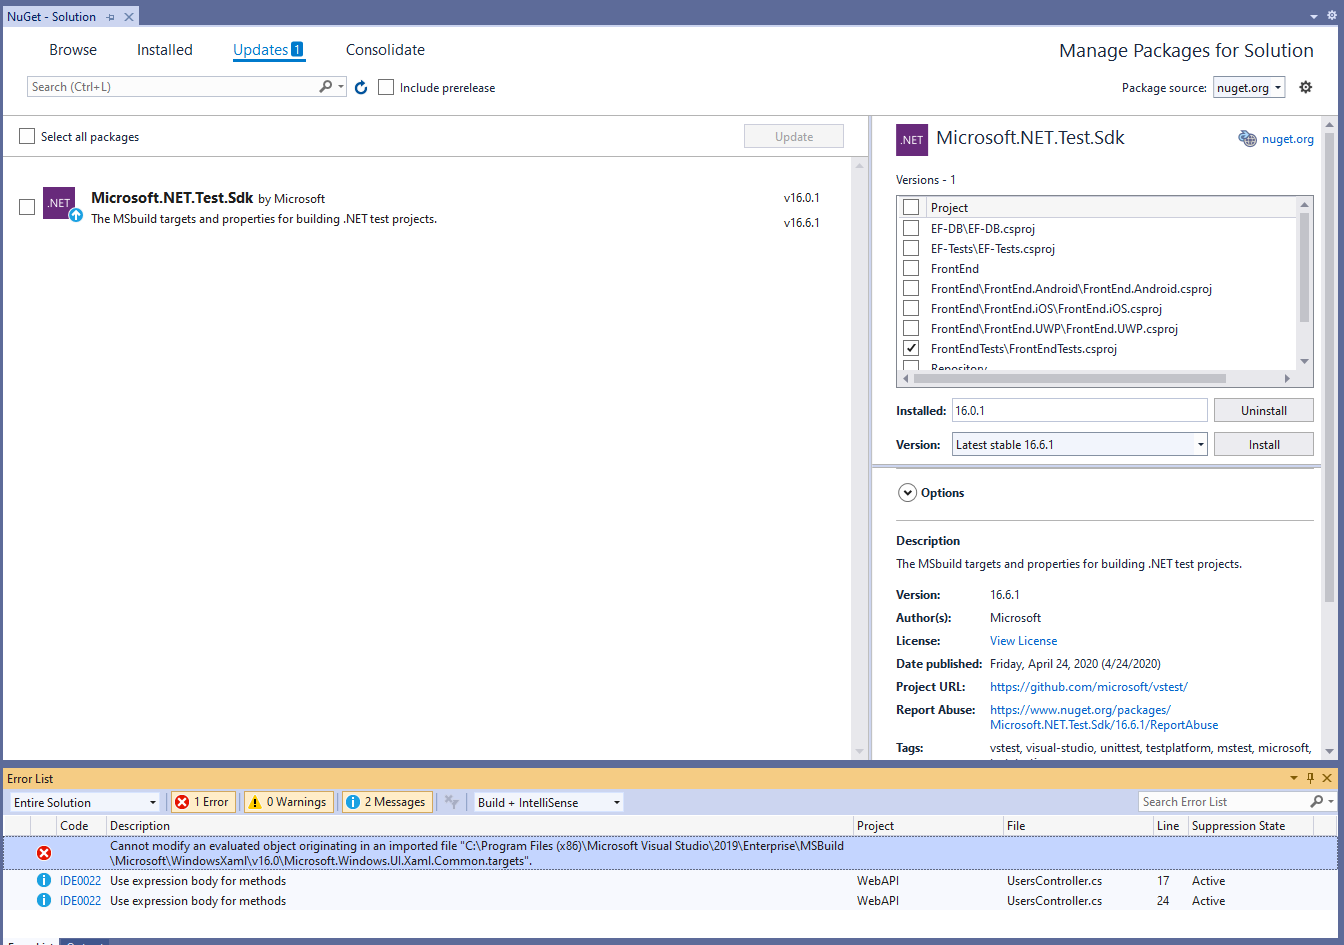Click the refresh icon next to search
This screenshot has height=945, width=1344.
[361, 88]
